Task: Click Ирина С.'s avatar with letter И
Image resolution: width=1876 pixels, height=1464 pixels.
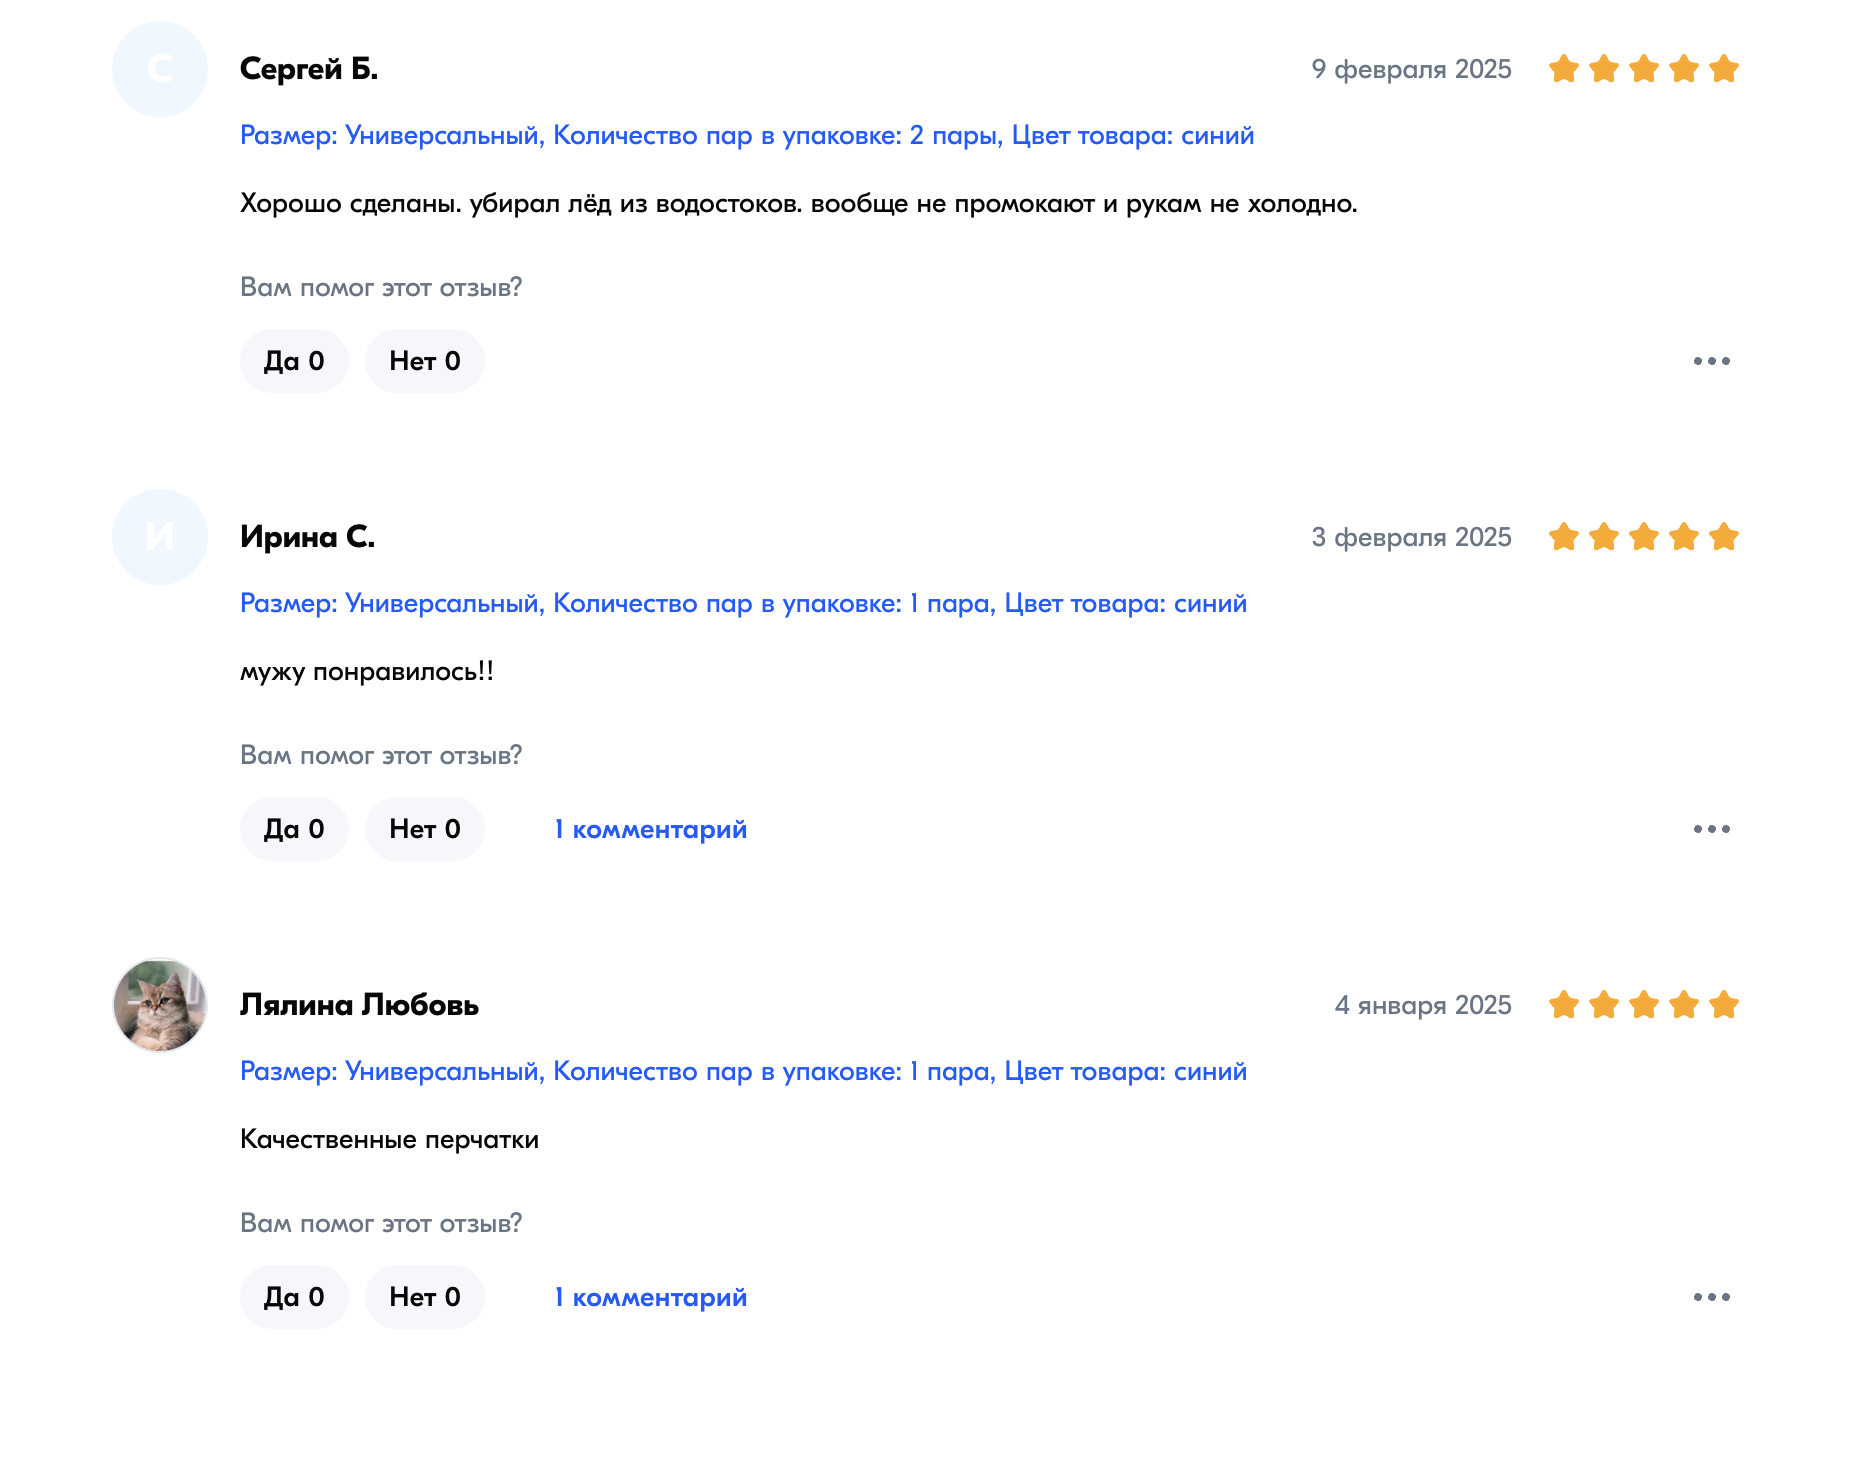Action: [160, 537]
